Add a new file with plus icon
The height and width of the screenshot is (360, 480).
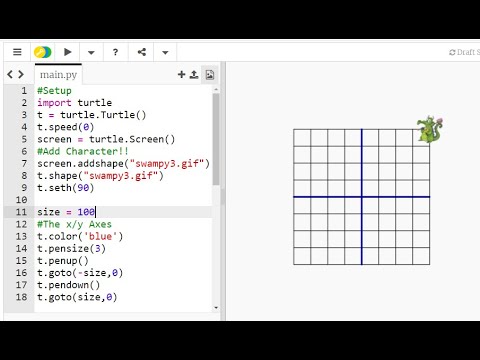(181, 74)
